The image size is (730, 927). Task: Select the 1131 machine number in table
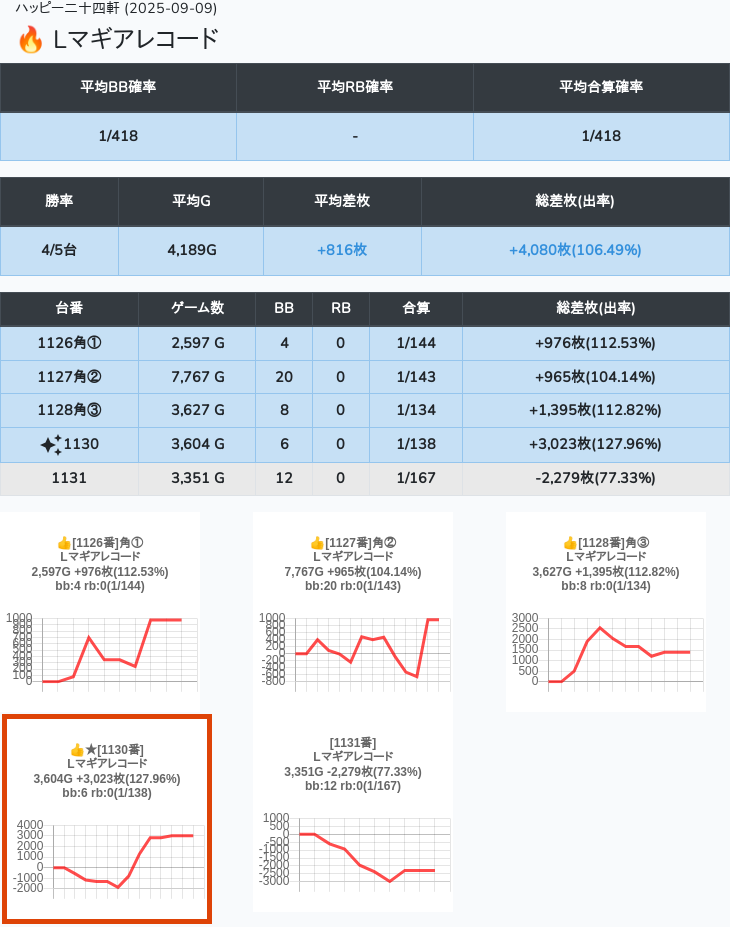click(69, 478)
